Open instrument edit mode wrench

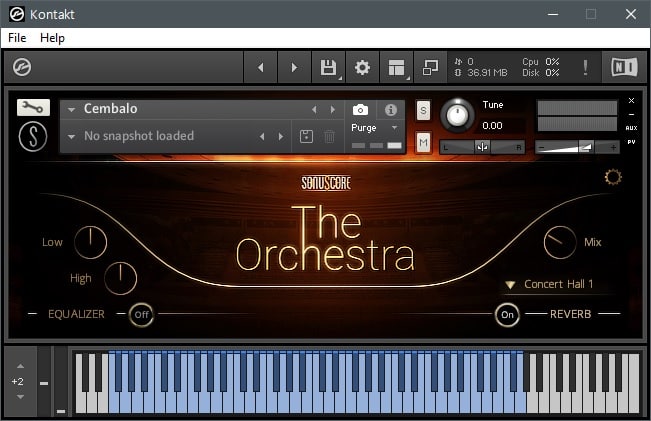[33, 108]
